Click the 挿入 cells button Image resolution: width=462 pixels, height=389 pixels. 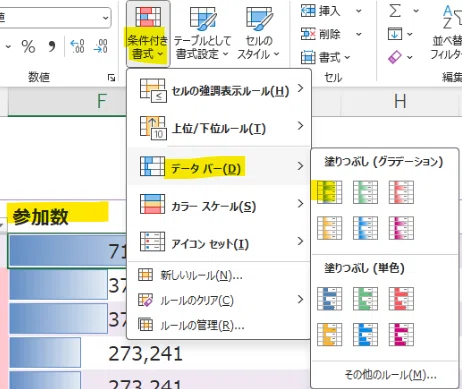click(x=321, y=11)
